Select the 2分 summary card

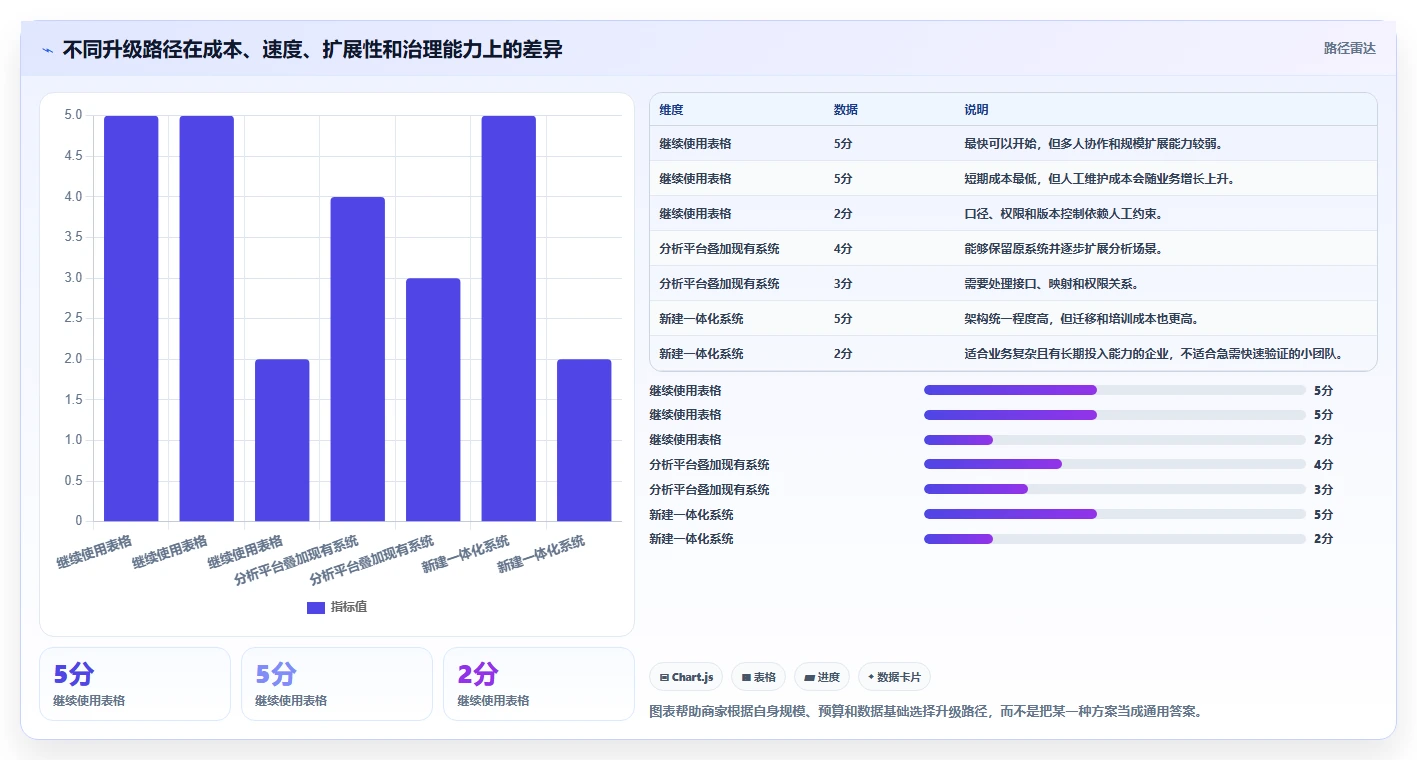click(x=539, y=684)
